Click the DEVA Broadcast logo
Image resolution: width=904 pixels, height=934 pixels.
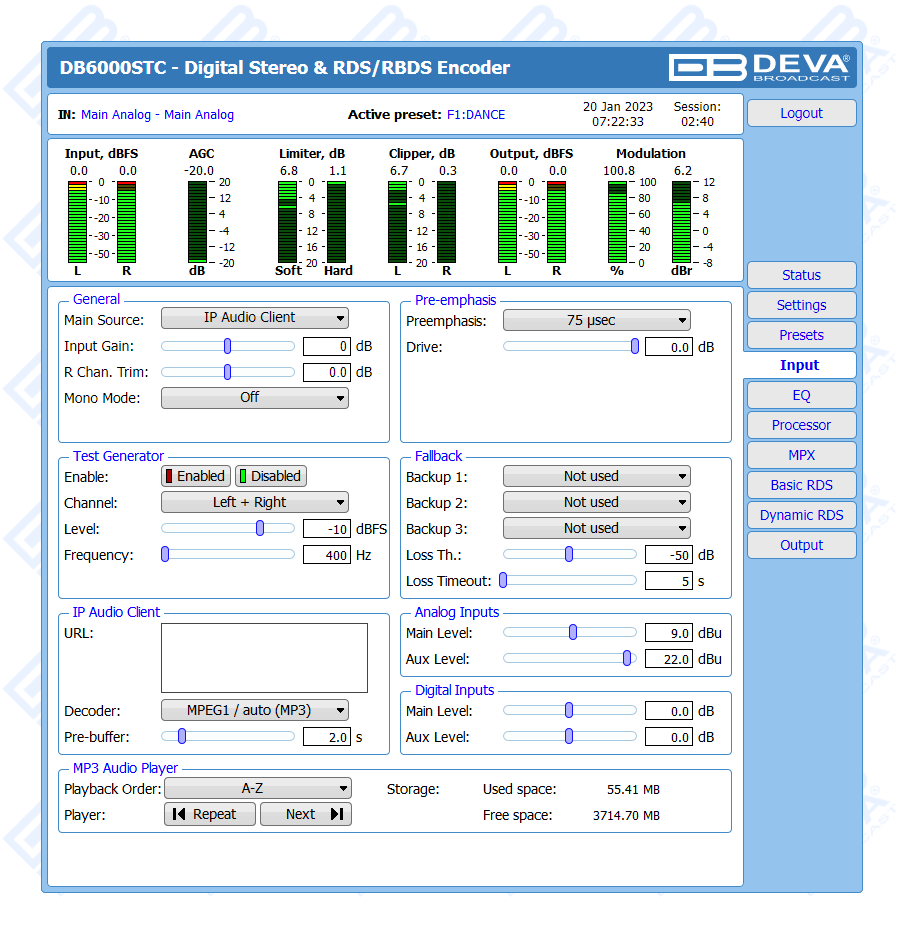pyautogui.click(x=760, y=67)
